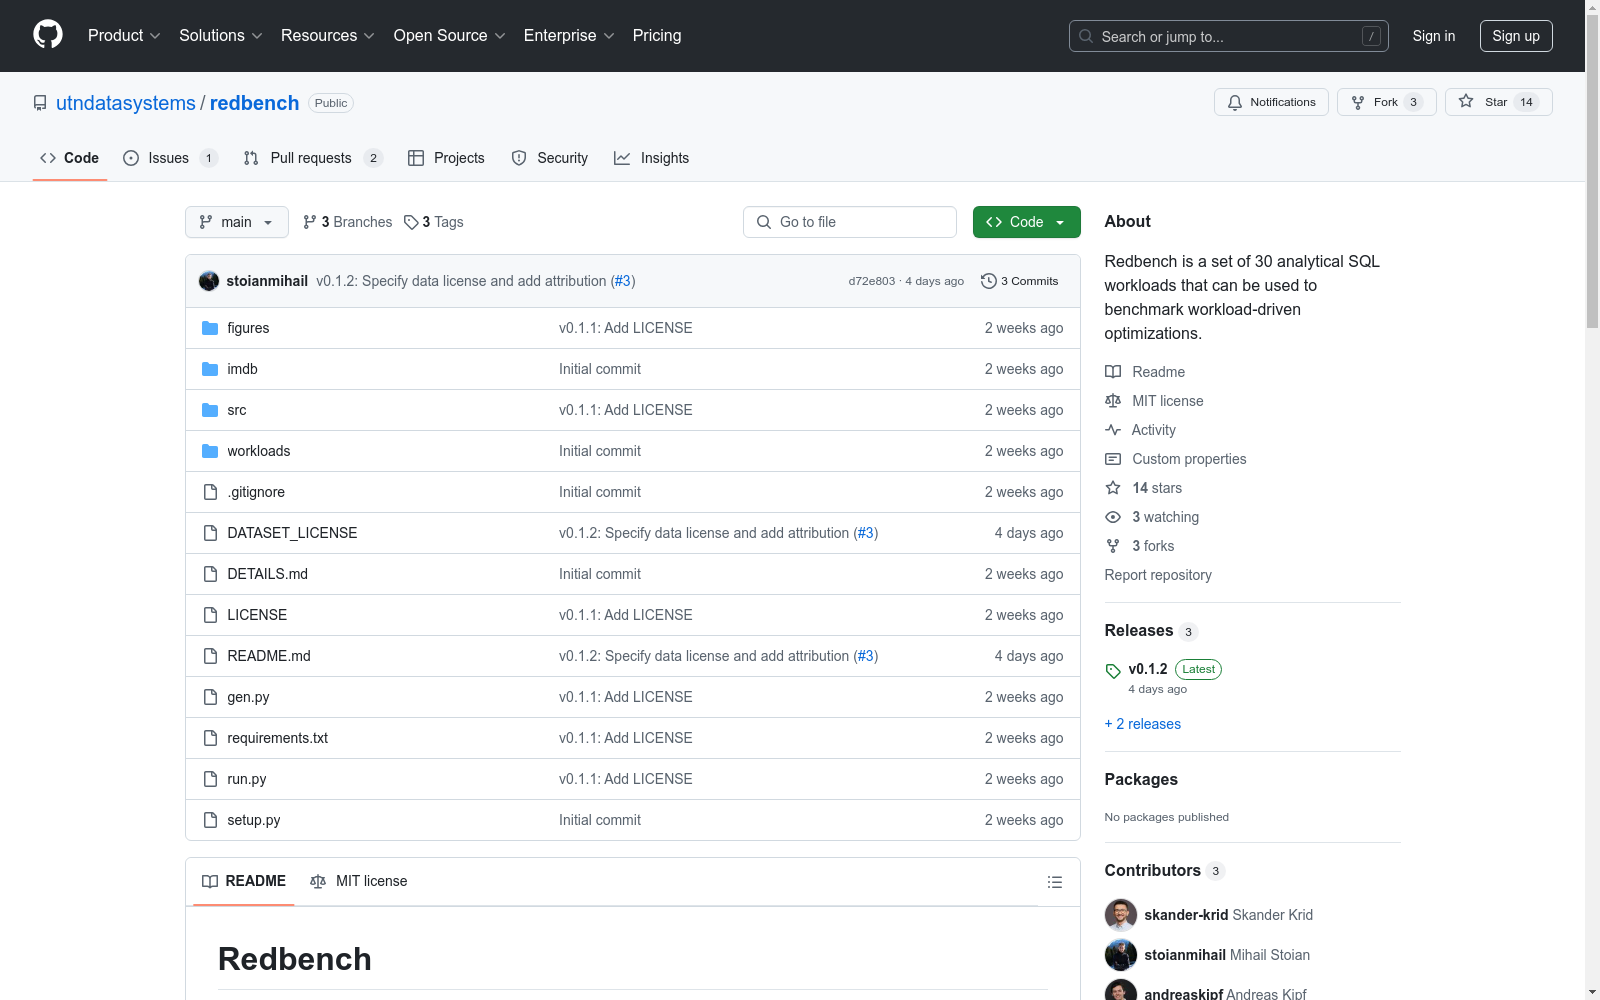Open the + 2 releases link

(1143, 724)
